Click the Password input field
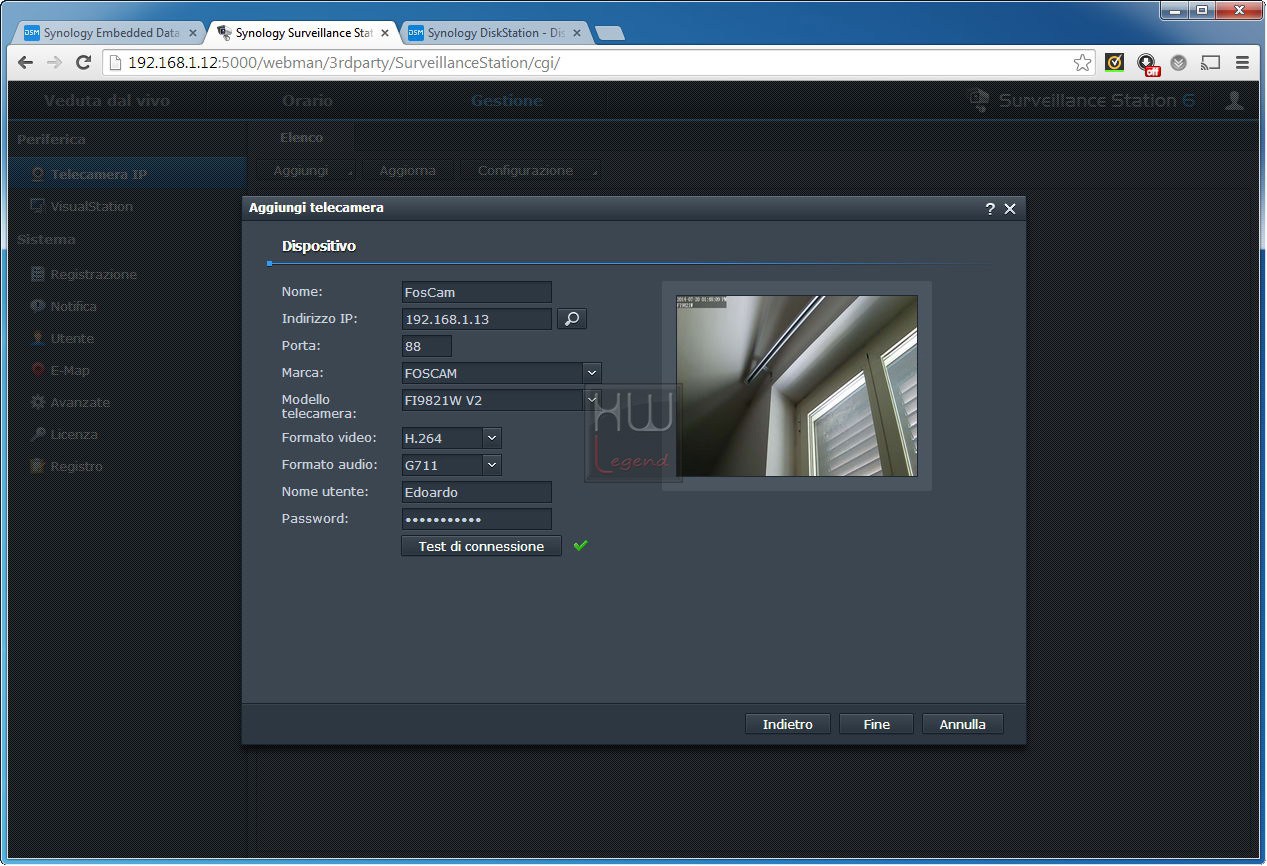Screen dimensions: 1267x866 pyautogui.click(x=477, y=519)
